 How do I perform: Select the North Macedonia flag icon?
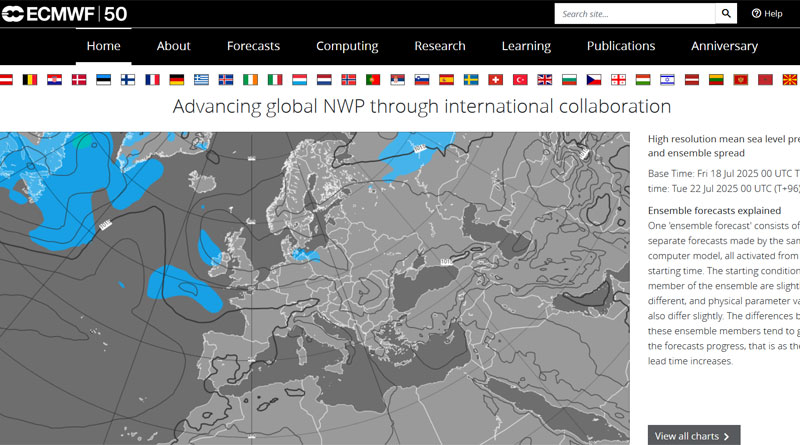[x=789, y=80]
